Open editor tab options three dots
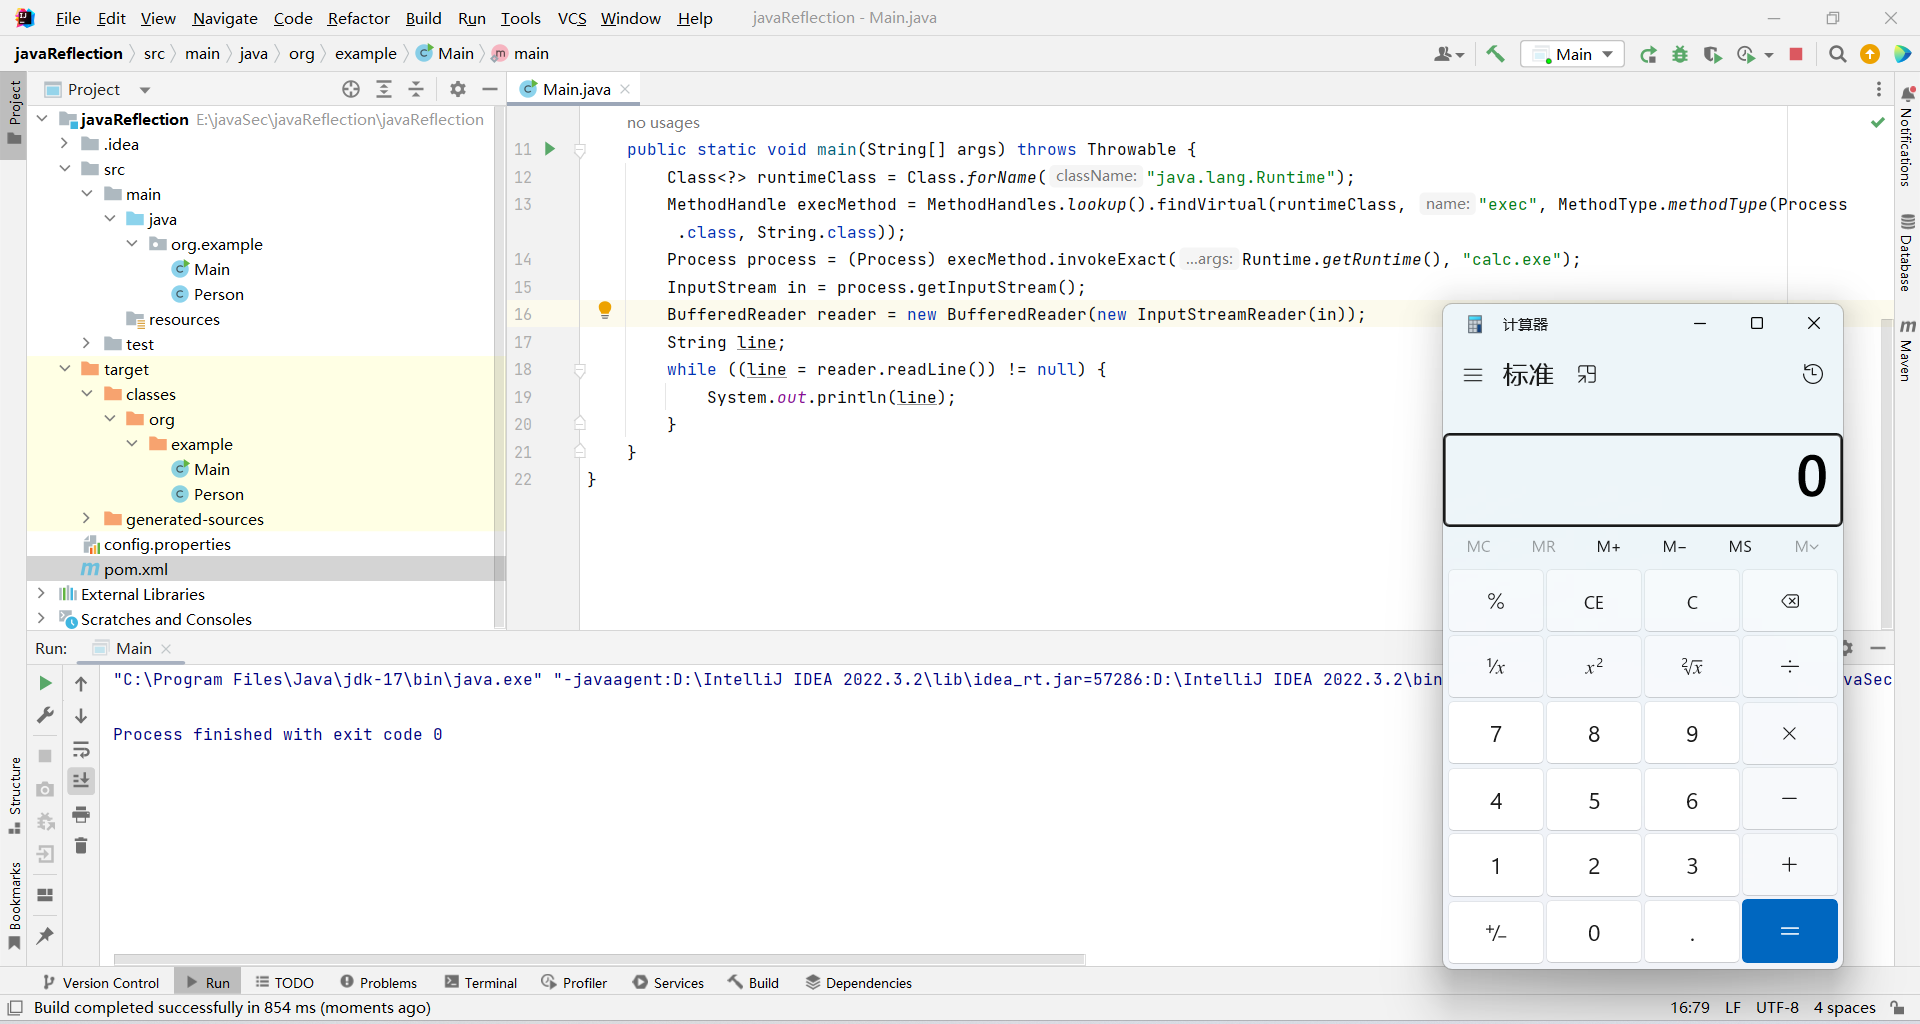Screen dimensions: 1920x1024 point(1879,89)
